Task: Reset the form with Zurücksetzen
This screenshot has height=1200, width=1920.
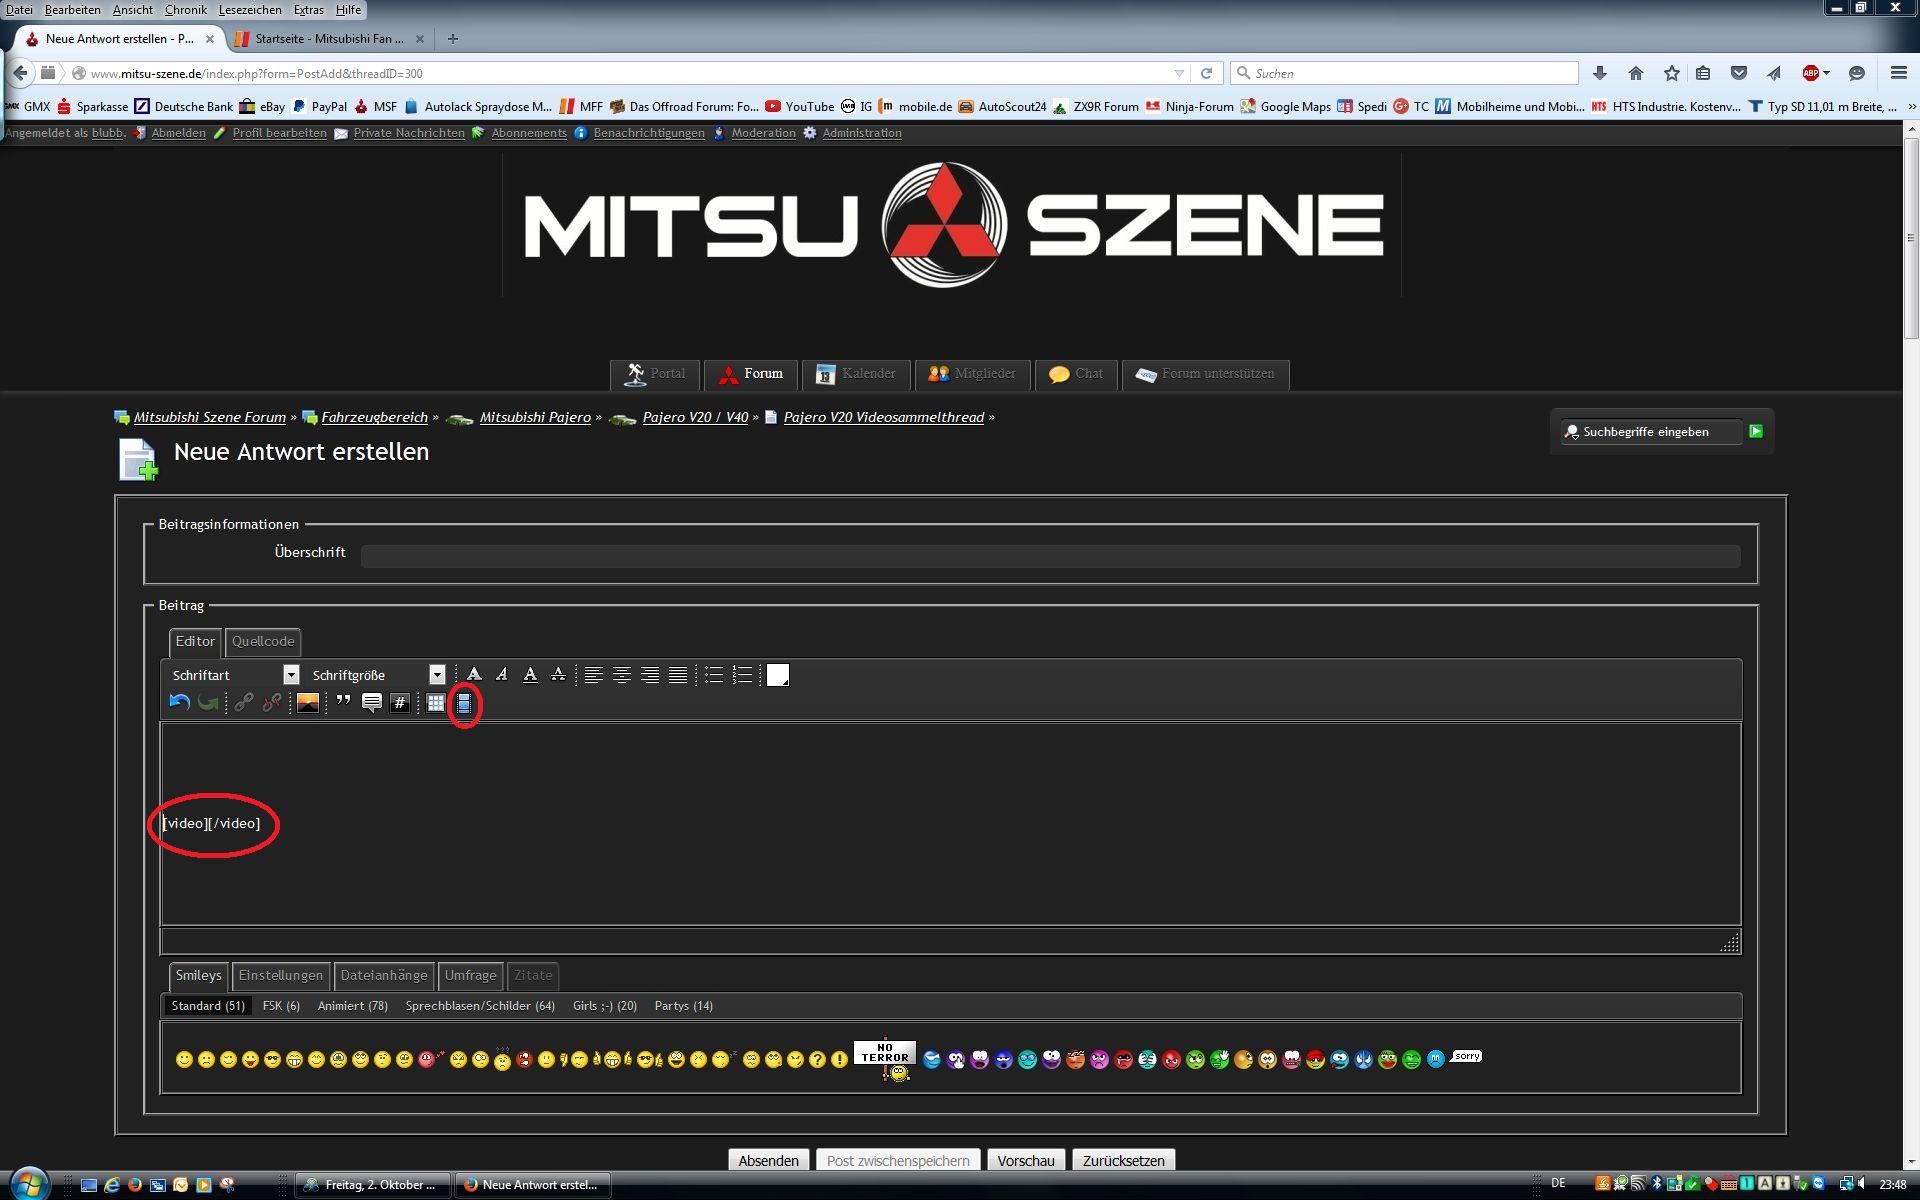Action: (1123, 1161)
